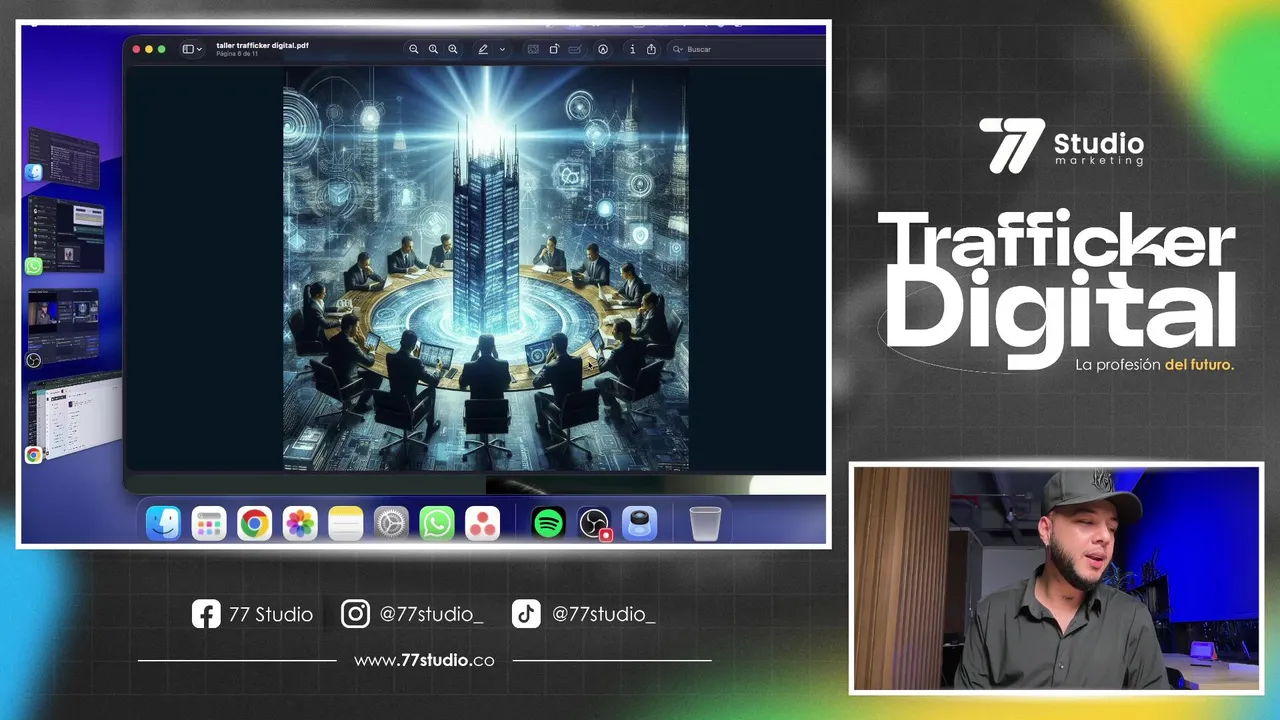Click the TikTok @77studio_ handle

pyautogui.click(x=584, y=614)
